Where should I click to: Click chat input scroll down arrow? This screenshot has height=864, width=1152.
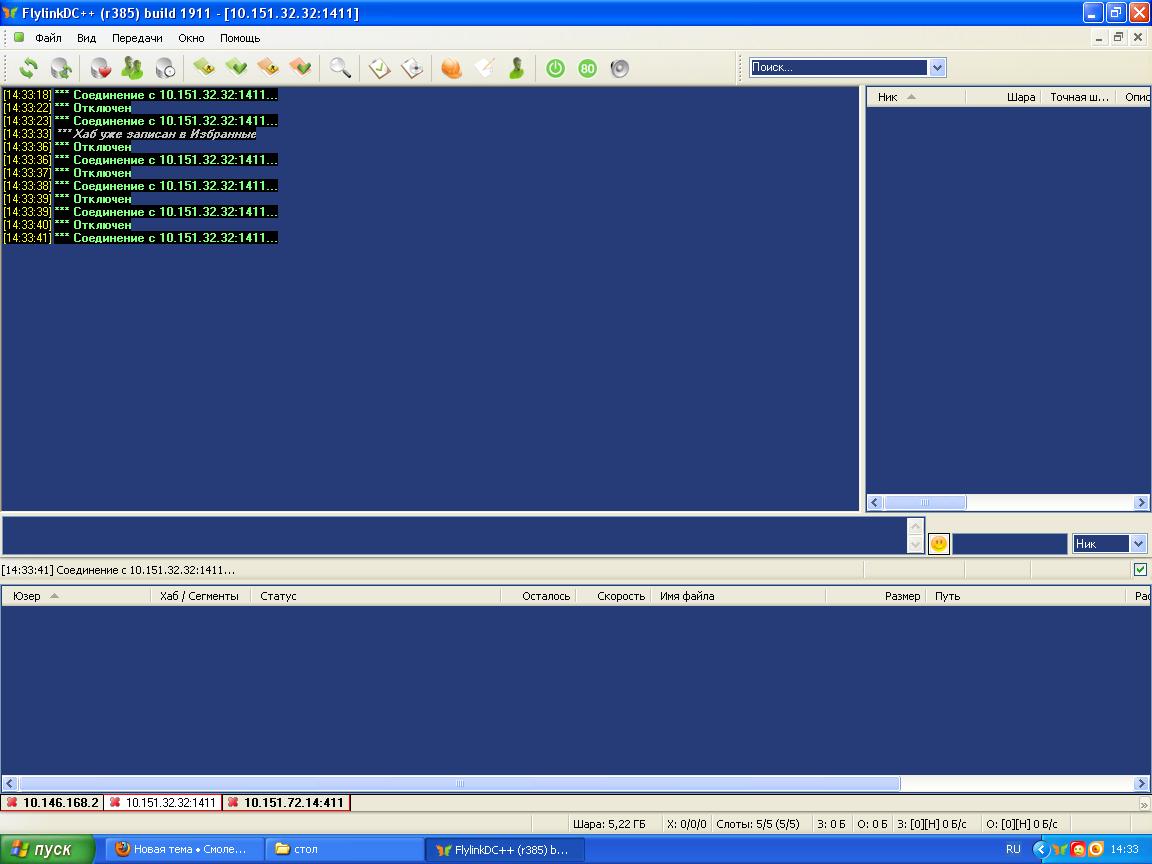[x=915, y=544]
